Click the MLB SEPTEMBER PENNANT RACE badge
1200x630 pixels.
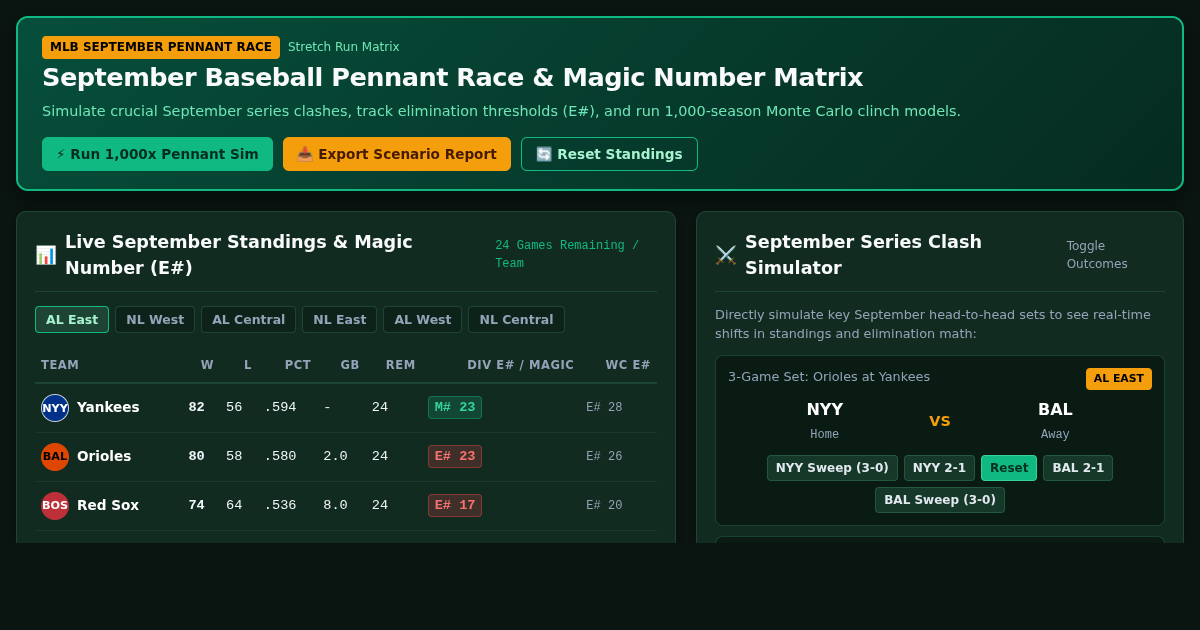pos(161,47)
